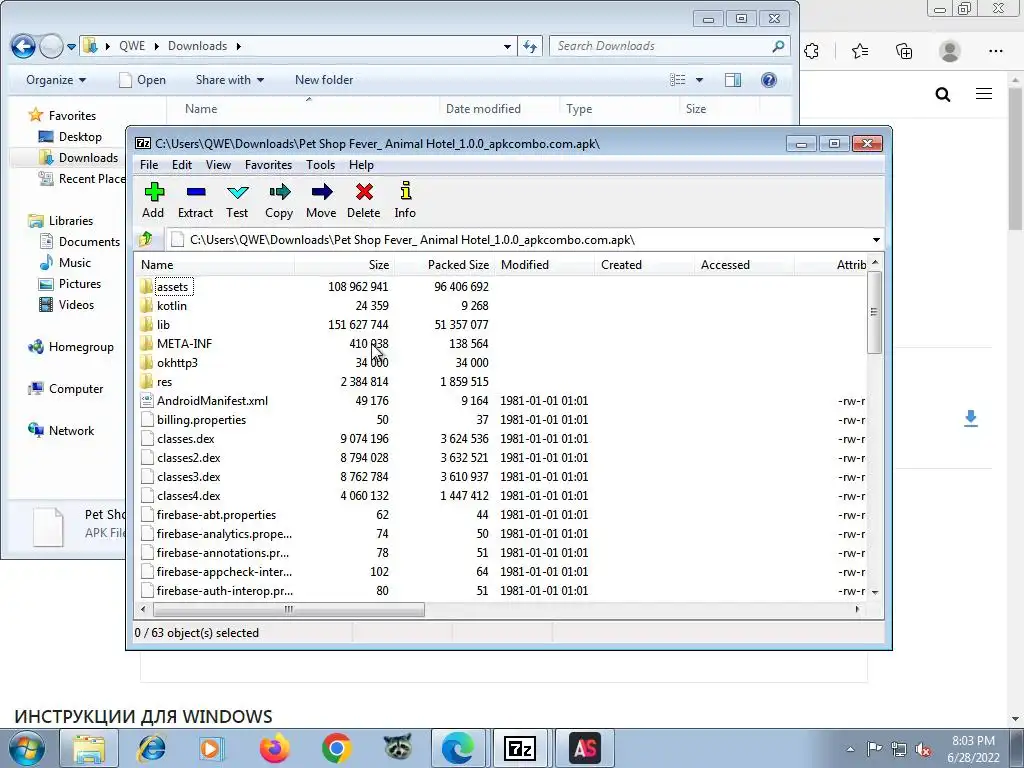Click the 7-Zip vertical scrollbar thumb
Screen dimensions: 1024x768
(x=874, y=312)
